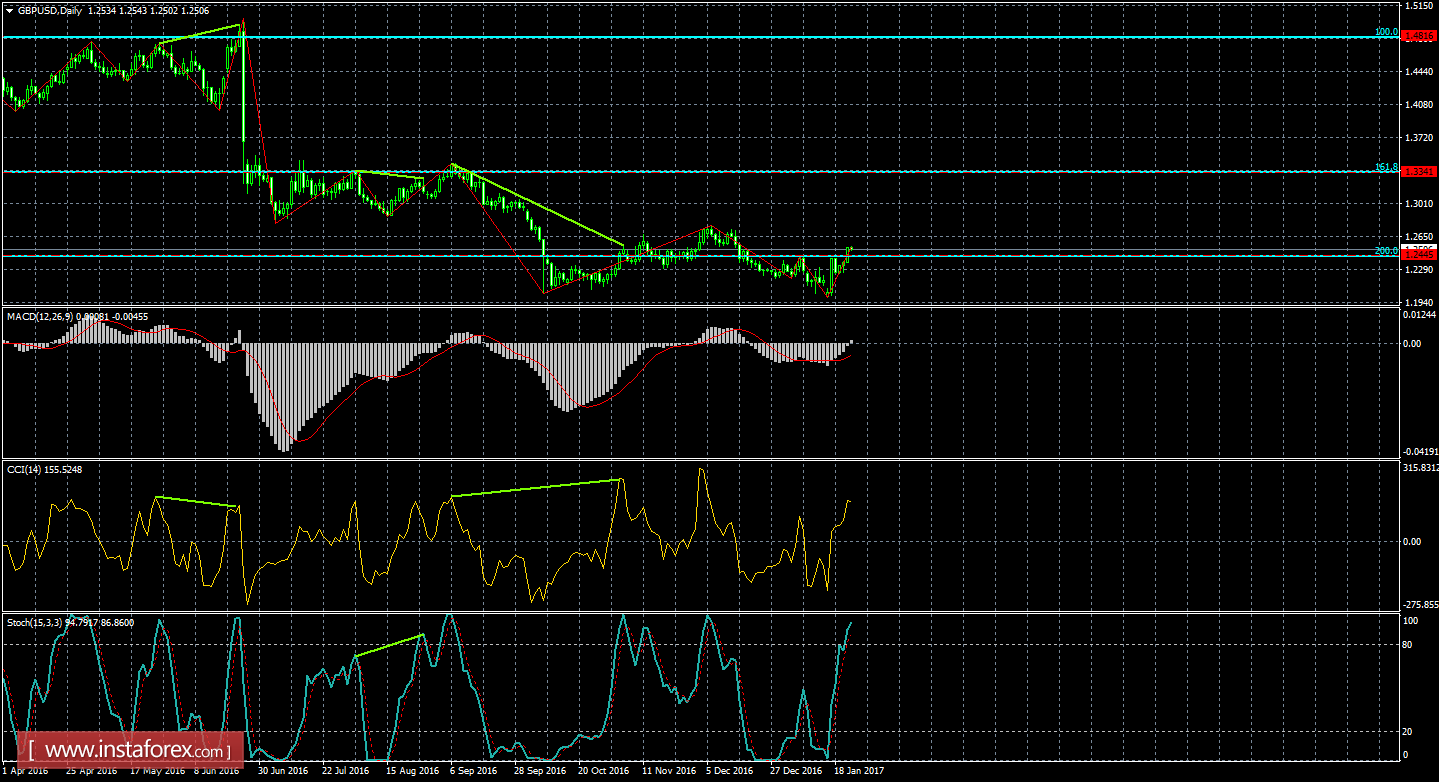1439x782 pixels.
Task: Click the green trendline in Stochastic panel
Action: click(390, 647)
